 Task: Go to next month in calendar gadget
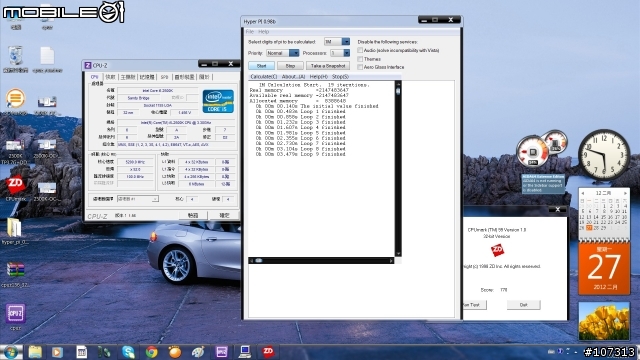tap(625, 193)
